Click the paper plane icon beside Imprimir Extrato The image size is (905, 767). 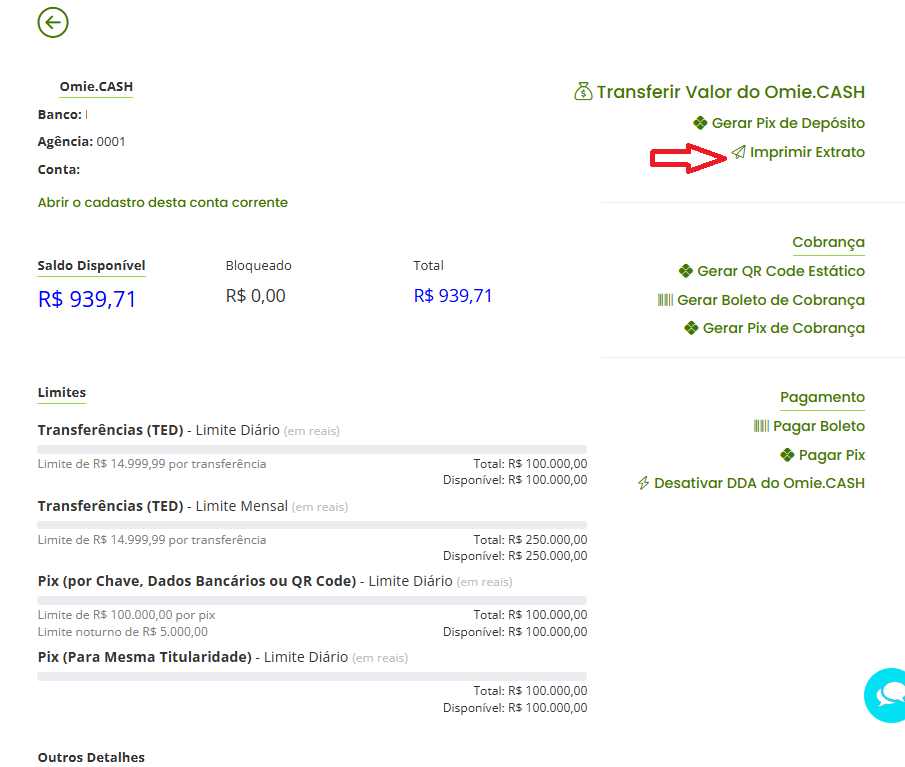click(739, 152)
